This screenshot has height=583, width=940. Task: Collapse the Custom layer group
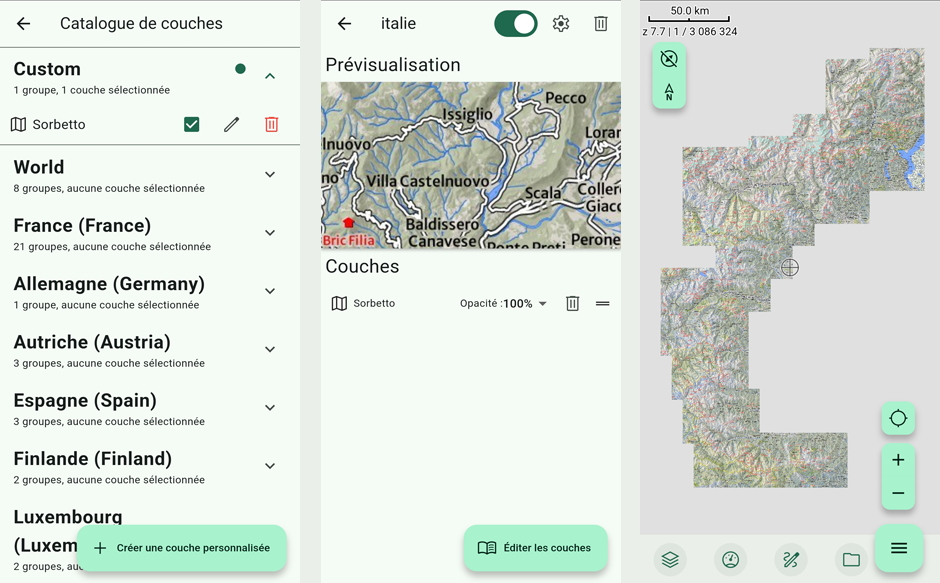270,76
